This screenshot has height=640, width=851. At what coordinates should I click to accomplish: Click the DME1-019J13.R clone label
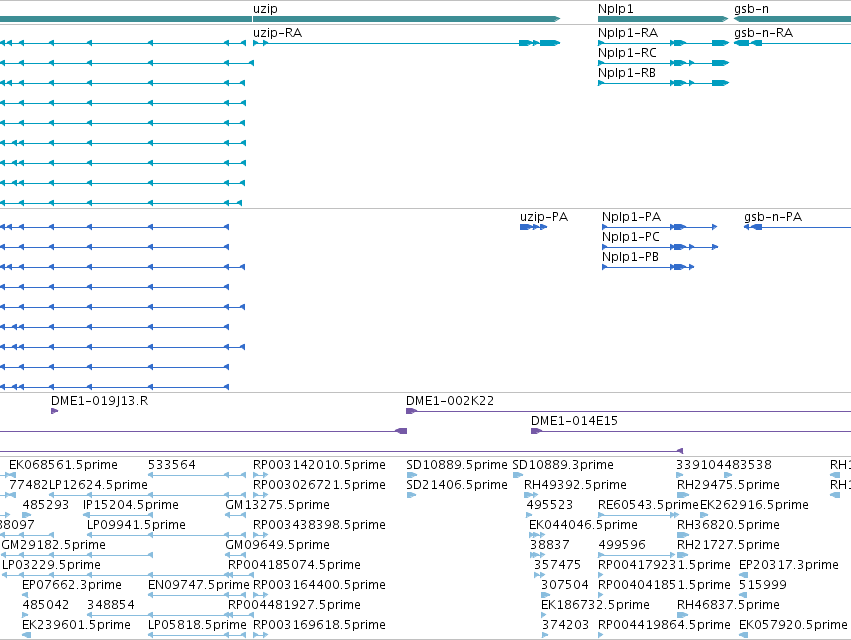point(99,401)
